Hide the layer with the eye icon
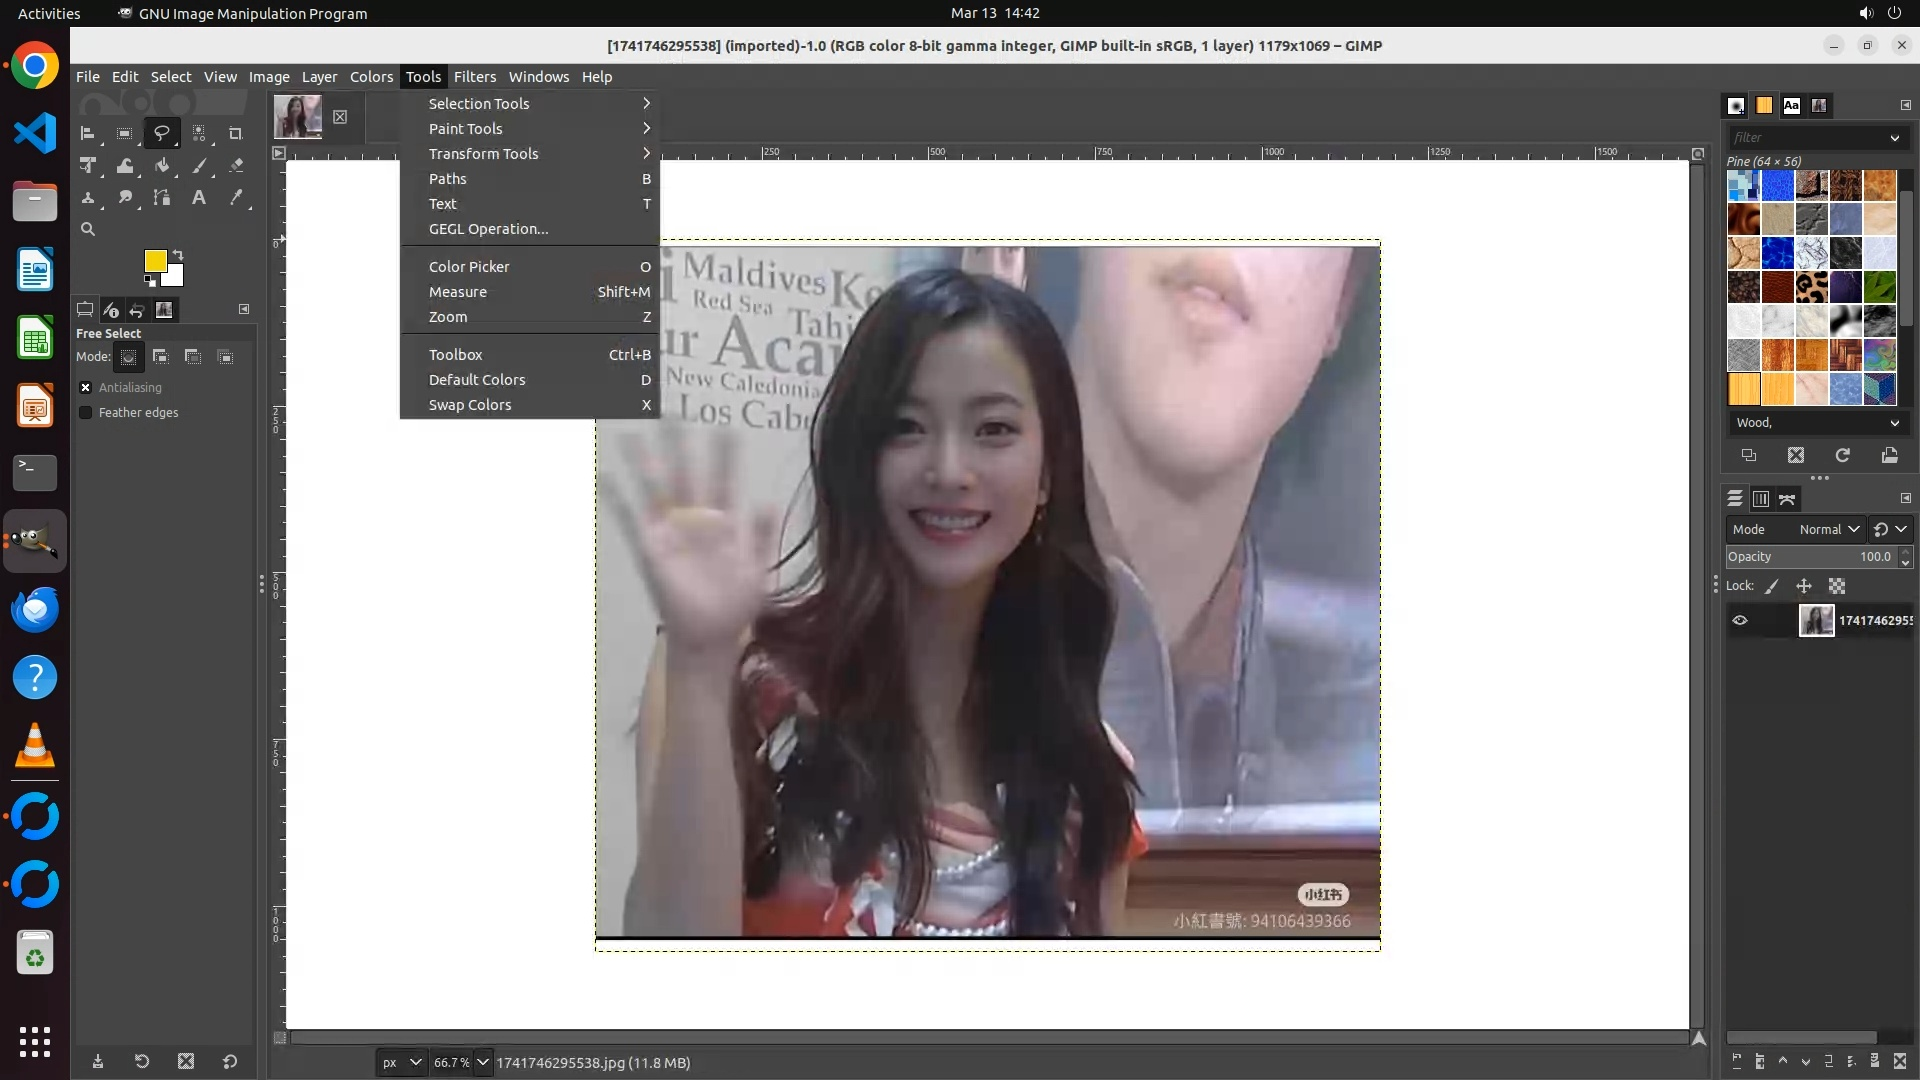This screenshot has width=1920, height=1080. [x=1740, y=620]
